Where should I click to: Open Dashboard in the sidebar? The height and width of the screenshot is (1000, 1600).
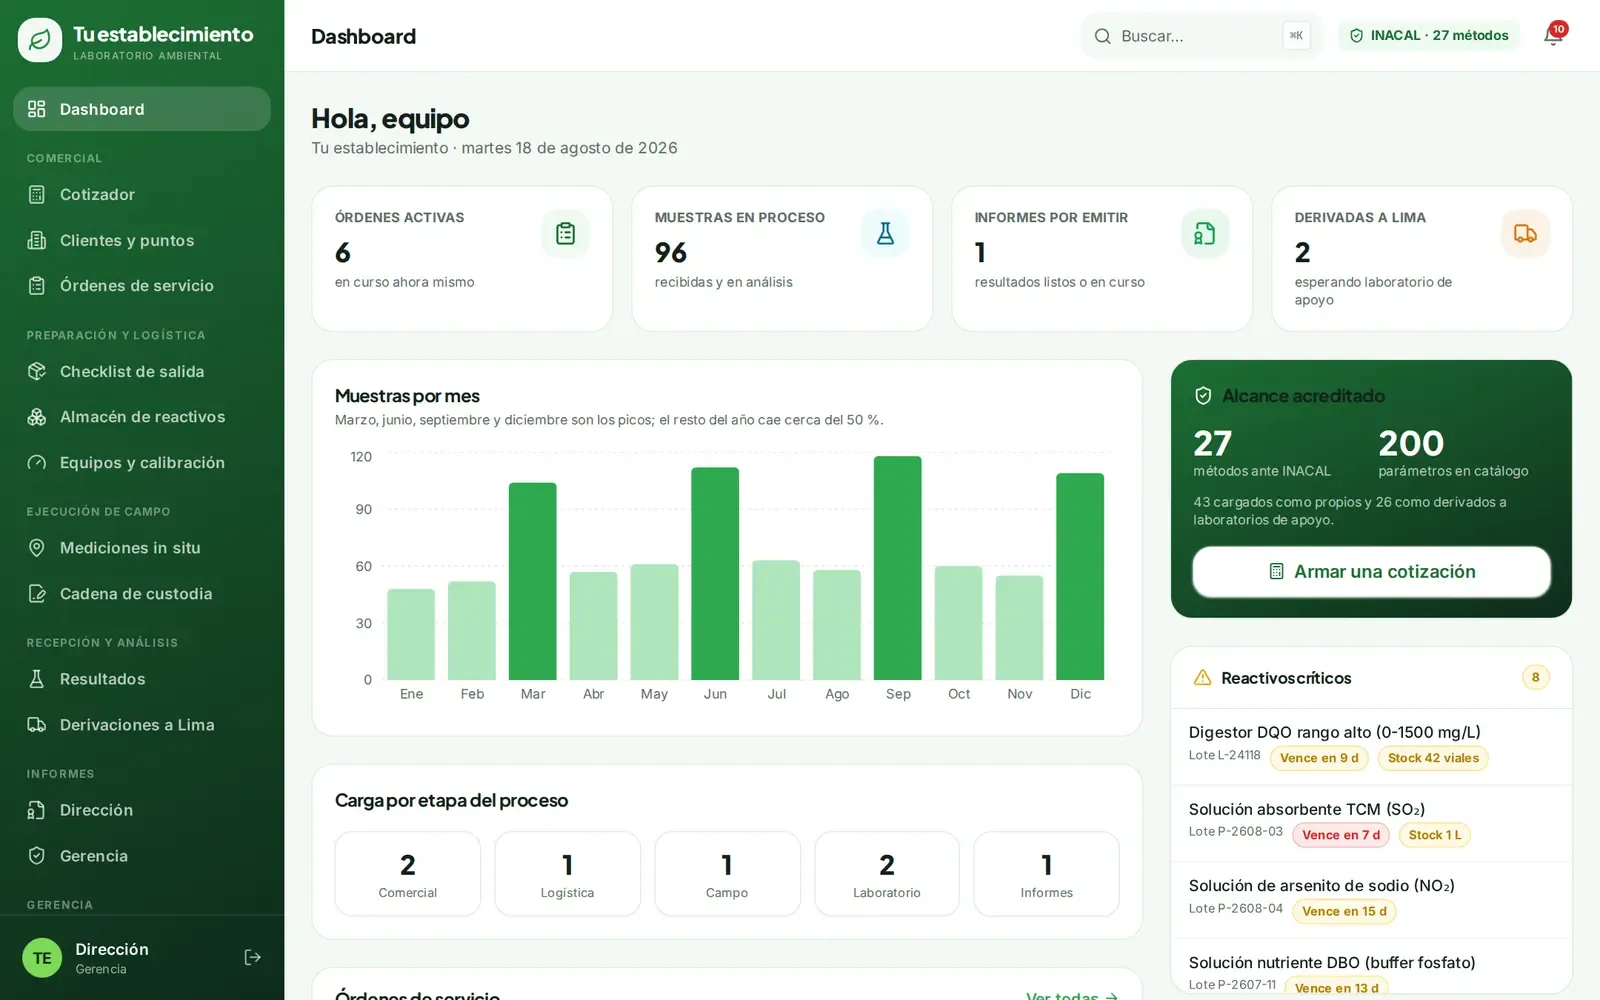[142, 109]
